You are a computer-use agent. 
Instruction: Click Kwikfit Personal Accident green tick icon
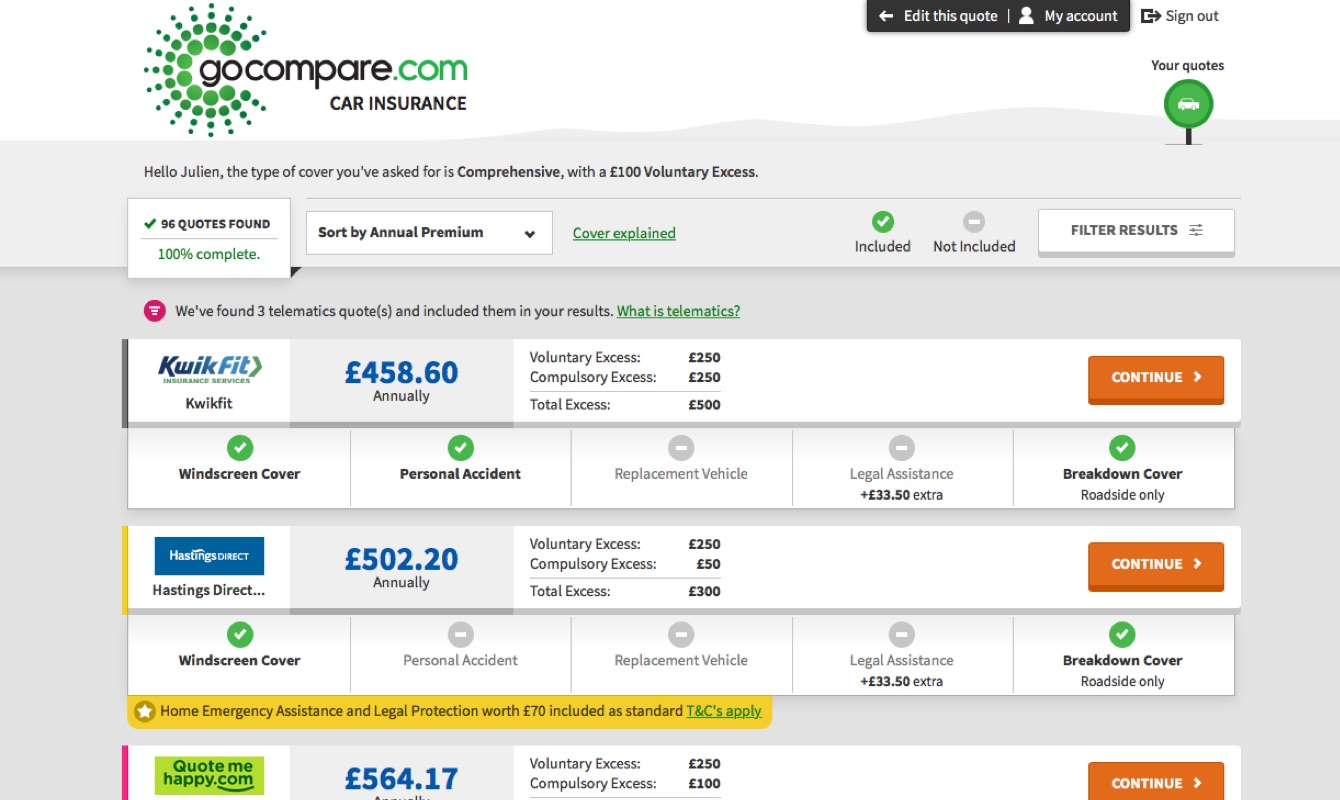pyautogui.click(x=460, y=447)
